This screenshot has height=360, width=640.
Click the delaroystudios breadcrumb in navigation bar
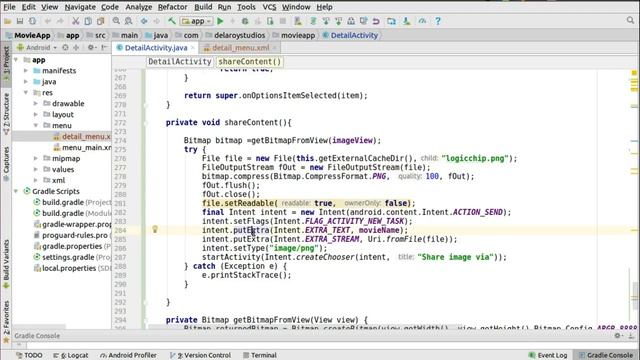point(235,35)
